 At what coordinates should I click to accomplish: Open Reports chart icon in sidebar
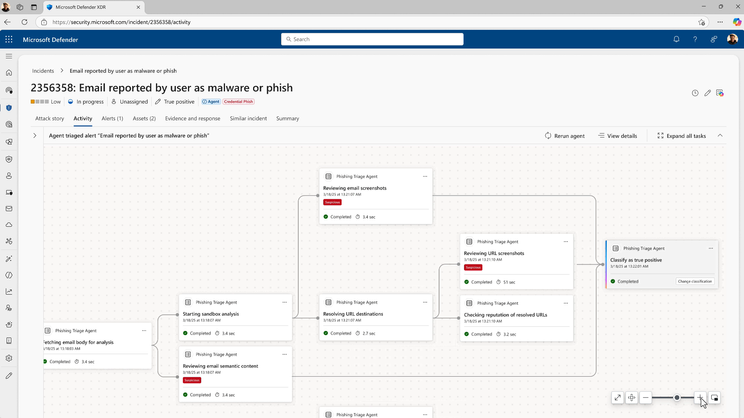coord(9,292)
